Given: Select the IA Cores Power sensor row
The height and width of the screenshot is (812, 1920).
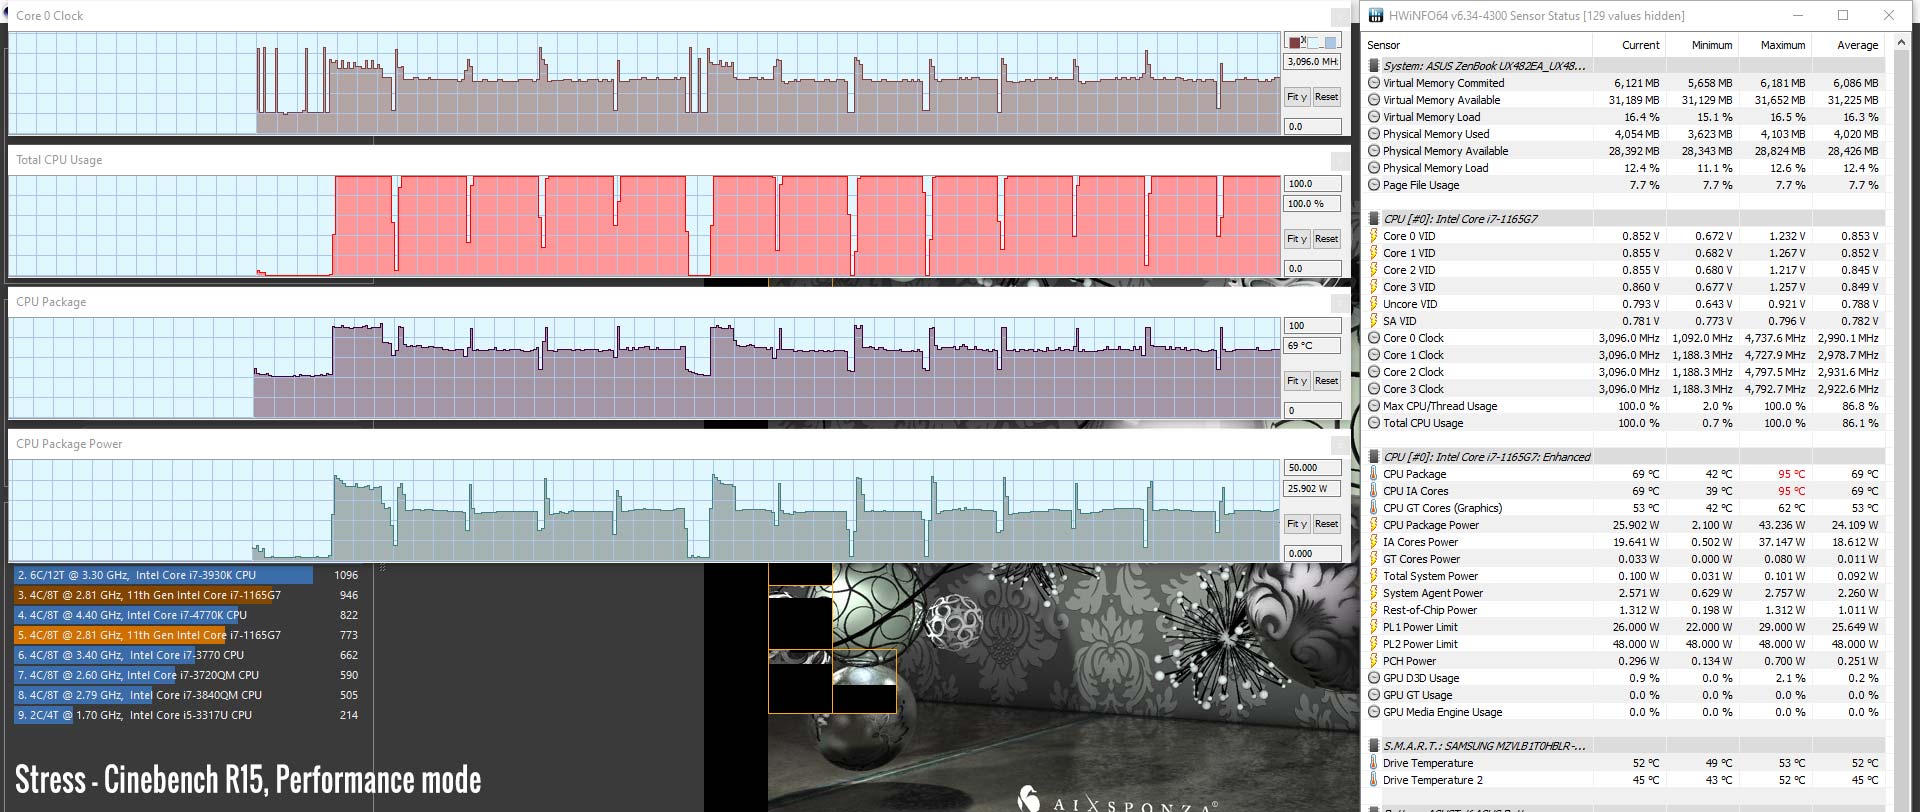Looking at the screenshot, I should (x=1626, y=542).
